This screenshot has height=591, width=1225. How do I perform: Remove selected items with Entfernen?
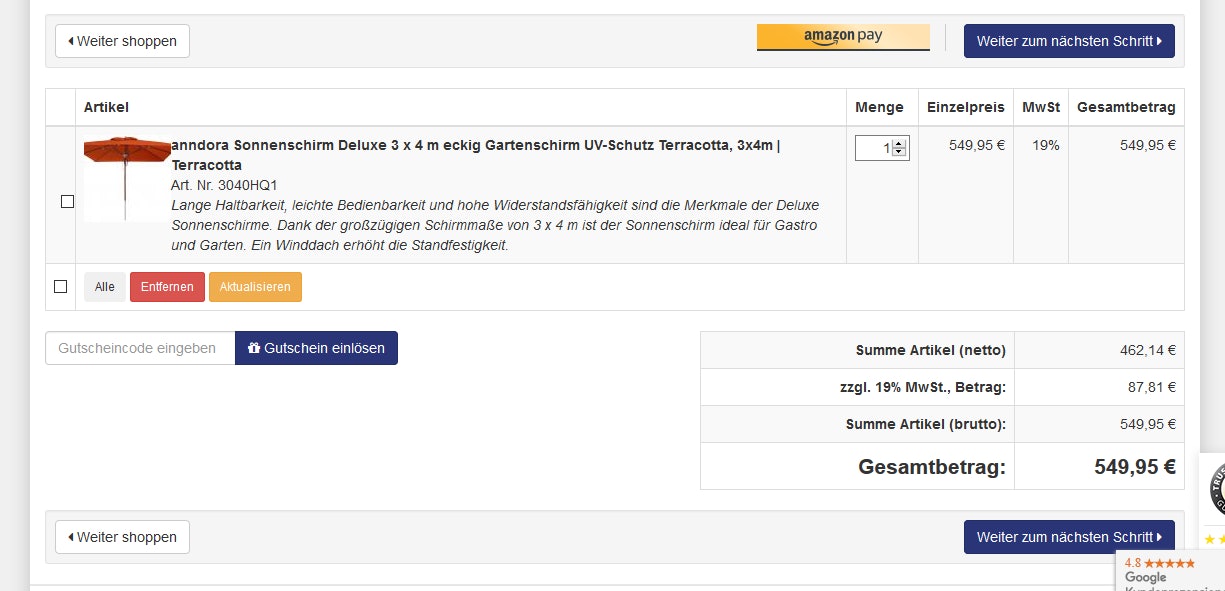click(x=167, y=287)
